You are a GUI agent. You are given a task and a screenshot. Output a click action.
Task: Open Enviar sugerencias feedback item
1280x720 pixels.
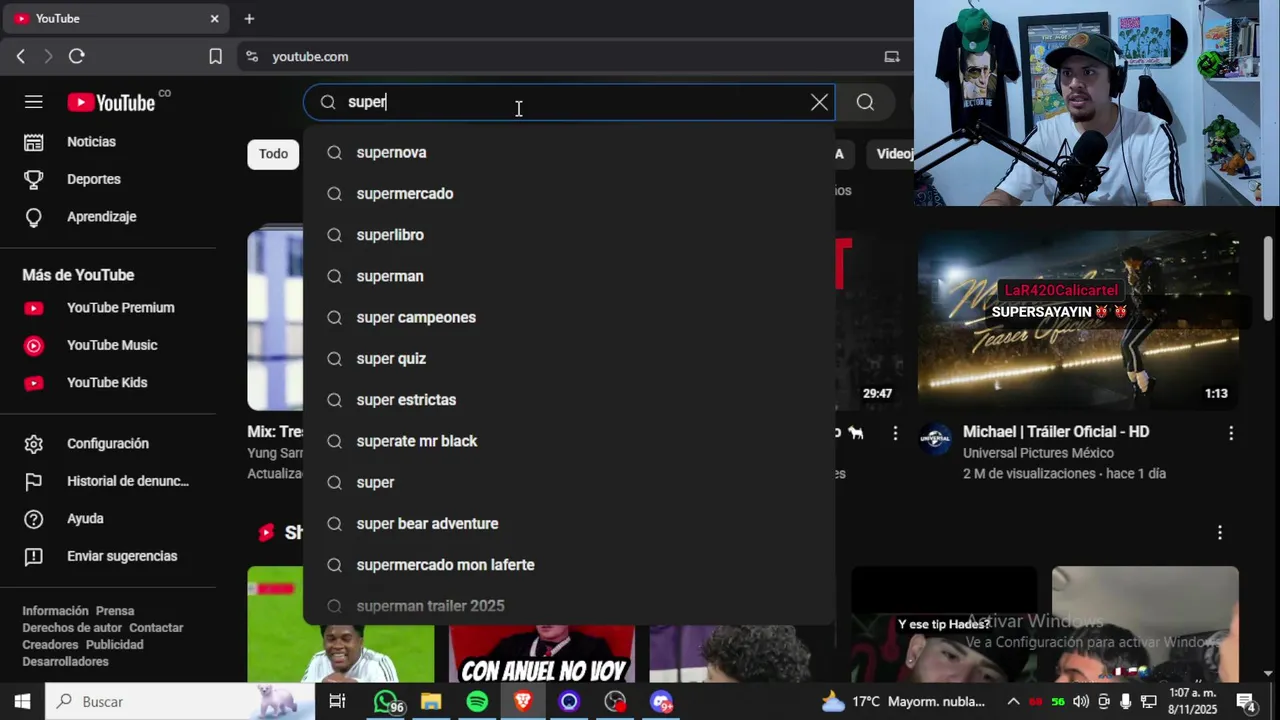[108, 556]
